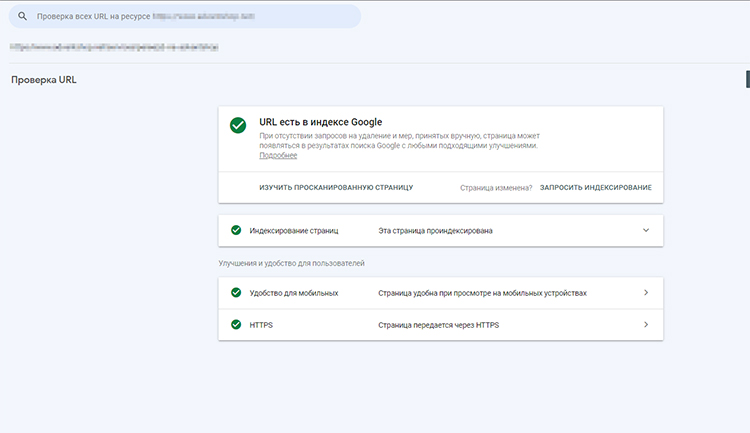This screenshot has width=750, height=433.
Task: Click the 'Страница изменена?' text
Action: coord(496,187)
